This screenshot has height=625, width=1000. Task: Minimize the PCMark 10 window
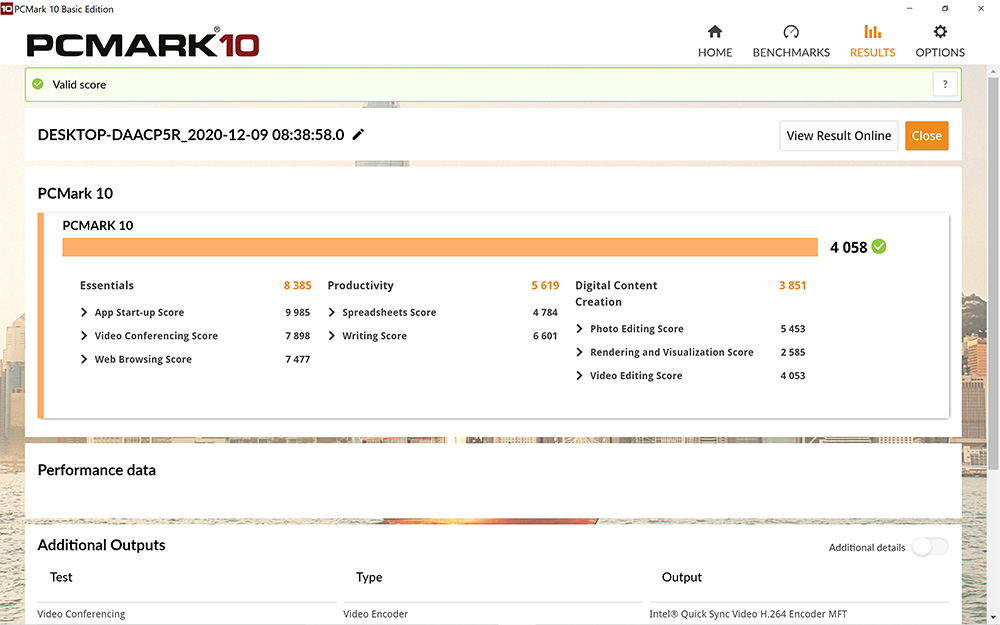(x=909, y=8)
